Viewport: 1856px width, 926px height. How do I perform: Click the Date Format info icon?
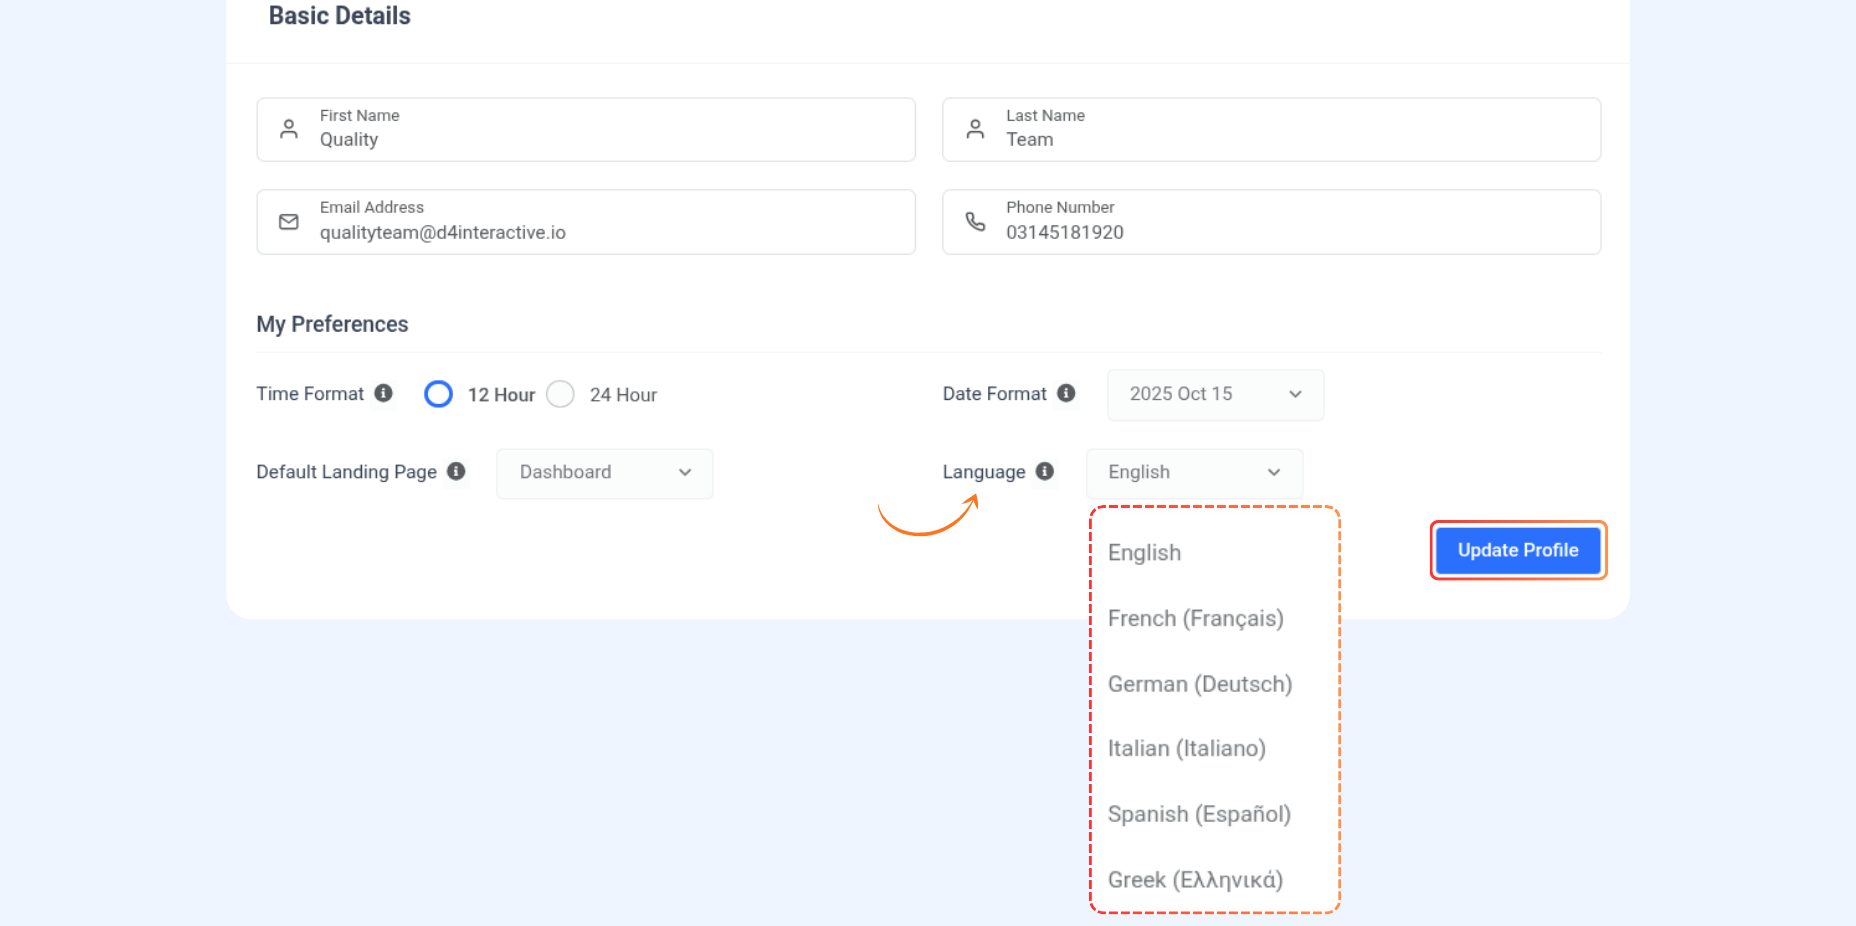pyautogui.click(x=1067, y=393)
